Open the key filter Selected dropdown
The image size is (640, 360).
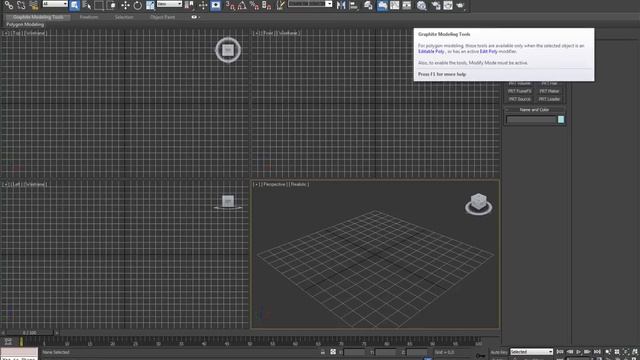pyautogui.click(x=531, y=352)
